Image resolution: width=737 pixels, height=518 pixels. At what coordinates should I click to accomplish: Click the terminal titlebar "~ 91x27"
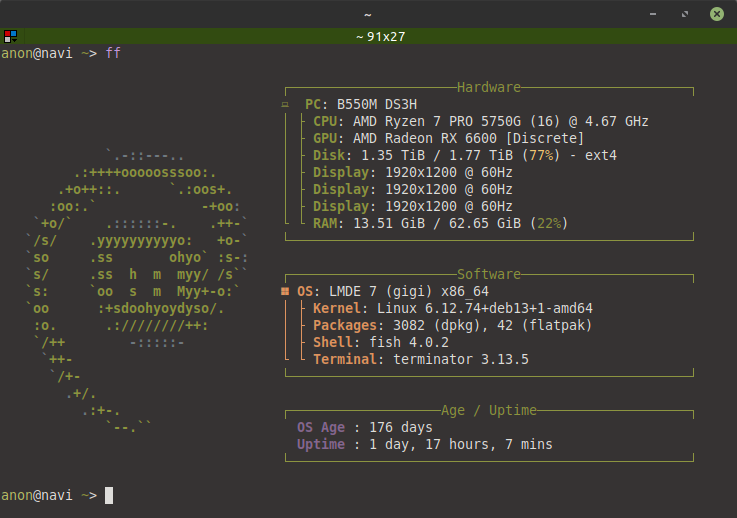pyautogui.click(x=380, y=36)
